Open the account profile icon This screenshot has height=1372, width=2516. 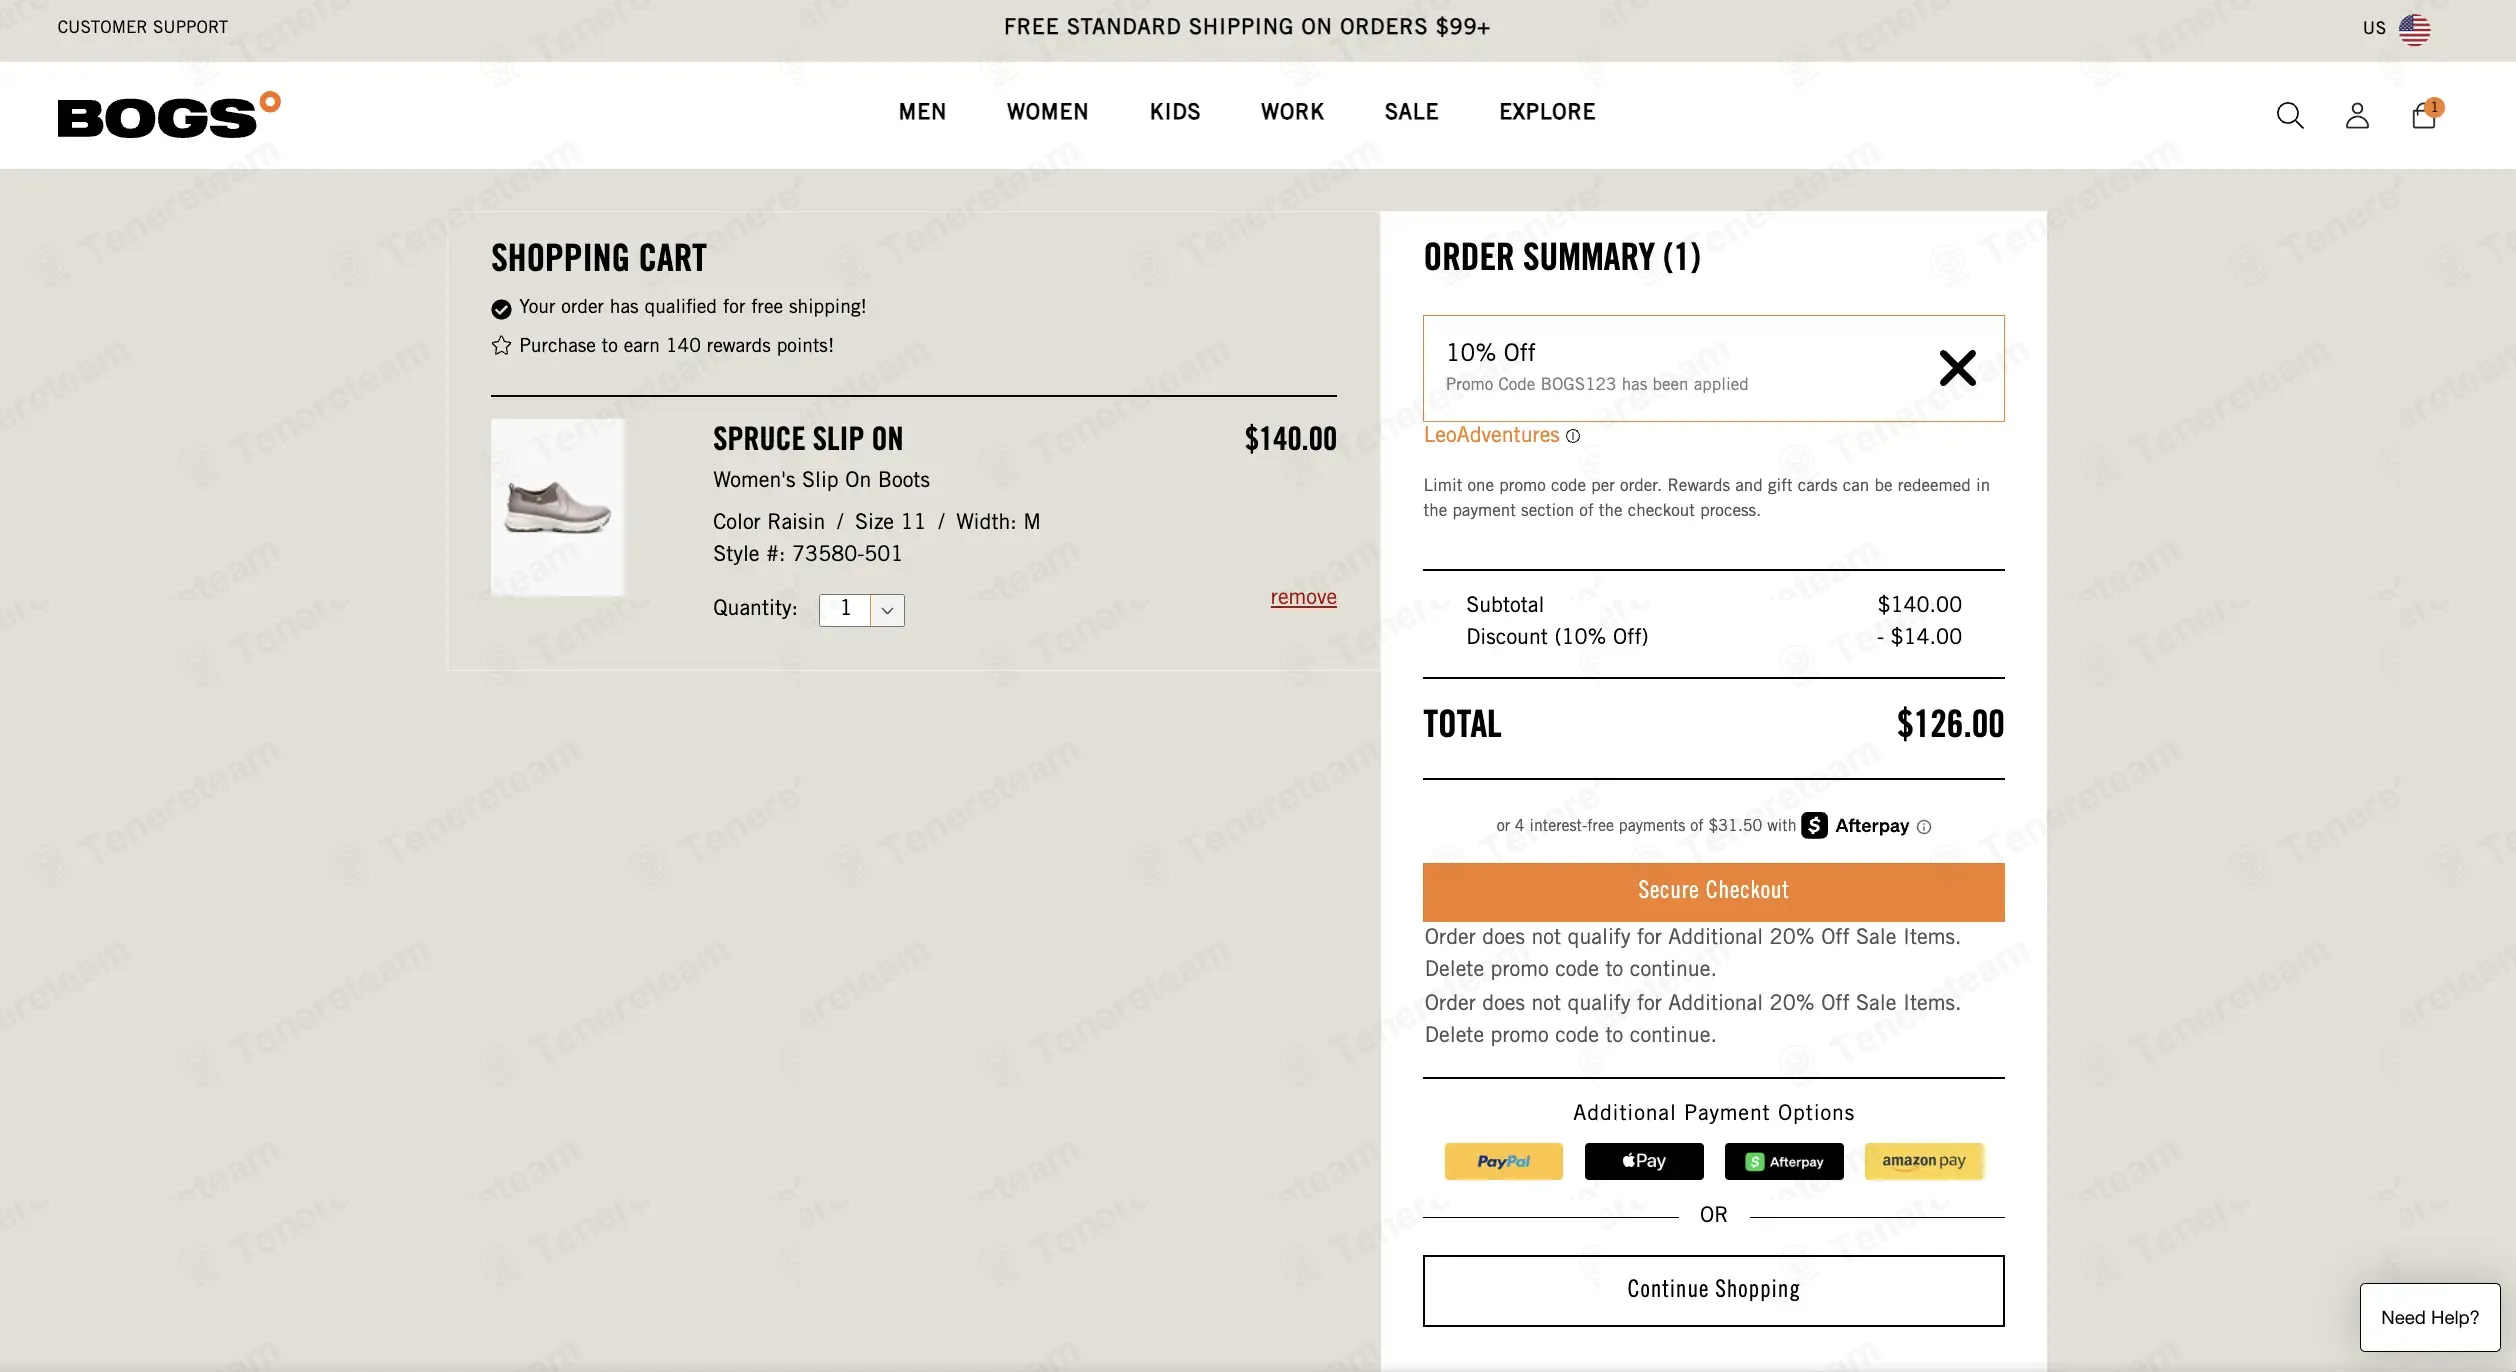(2357, 116)
